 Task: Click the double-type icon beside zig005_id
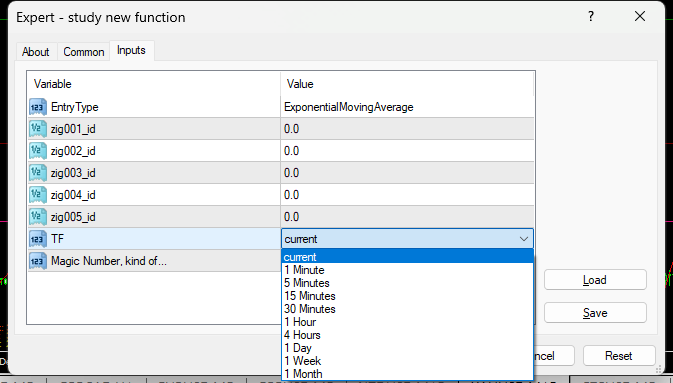[38, 217]
